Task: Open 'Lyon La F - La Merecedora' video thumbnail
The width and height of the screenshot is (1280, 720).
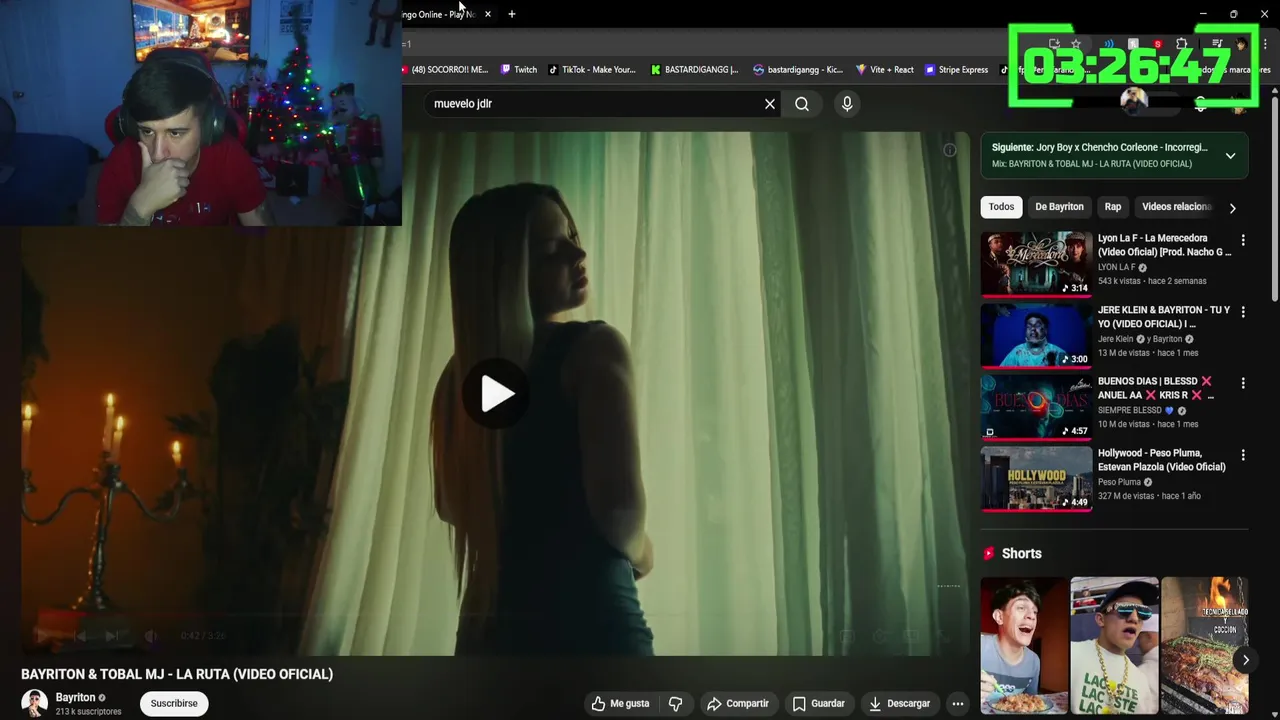Action: 1036,264
